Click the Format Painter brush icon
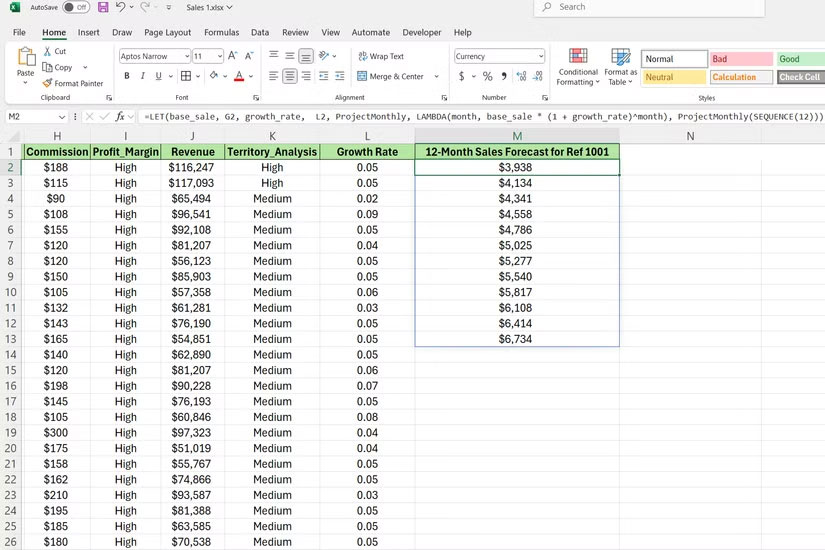This screenshot has height=550, width=825. 48,83
